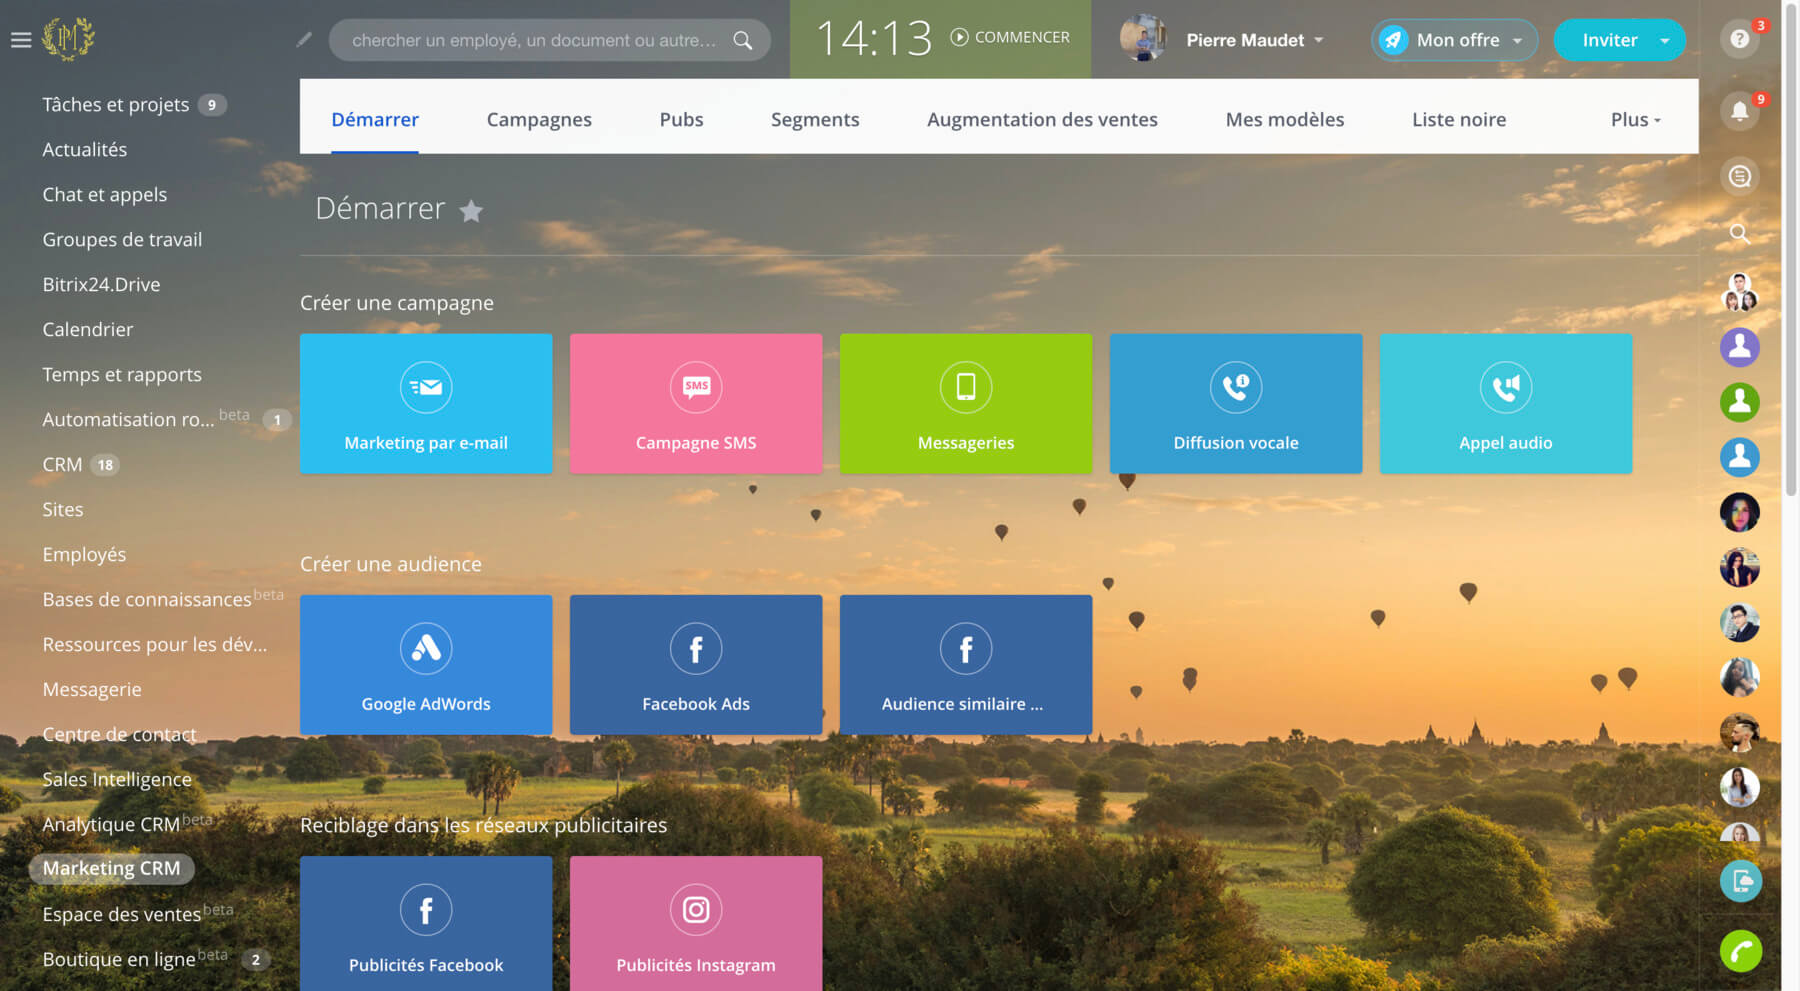Open CRM in the left sidebar

(62, 464)
